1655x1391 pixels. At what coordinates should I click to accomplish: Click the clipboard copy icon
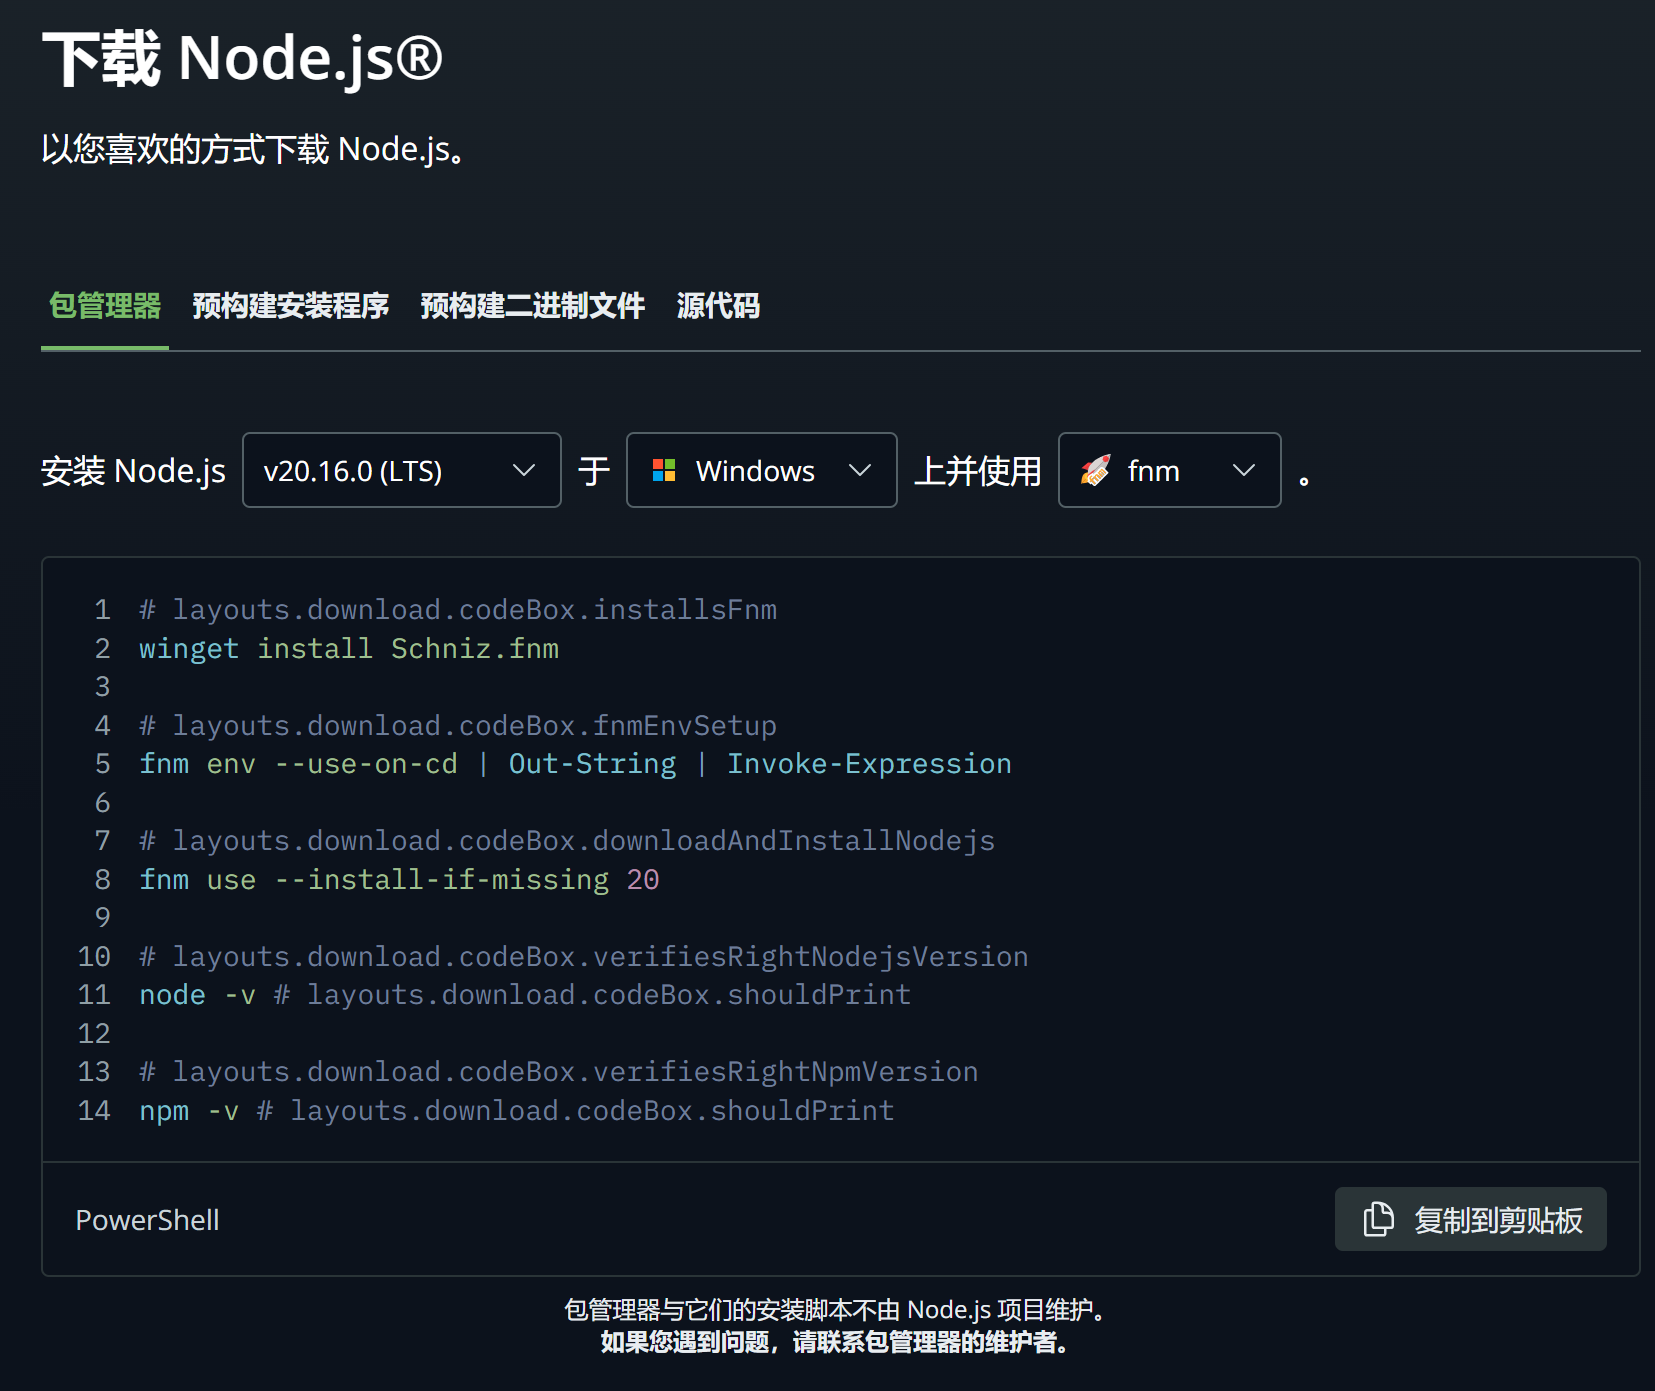click(1378, 1219)
